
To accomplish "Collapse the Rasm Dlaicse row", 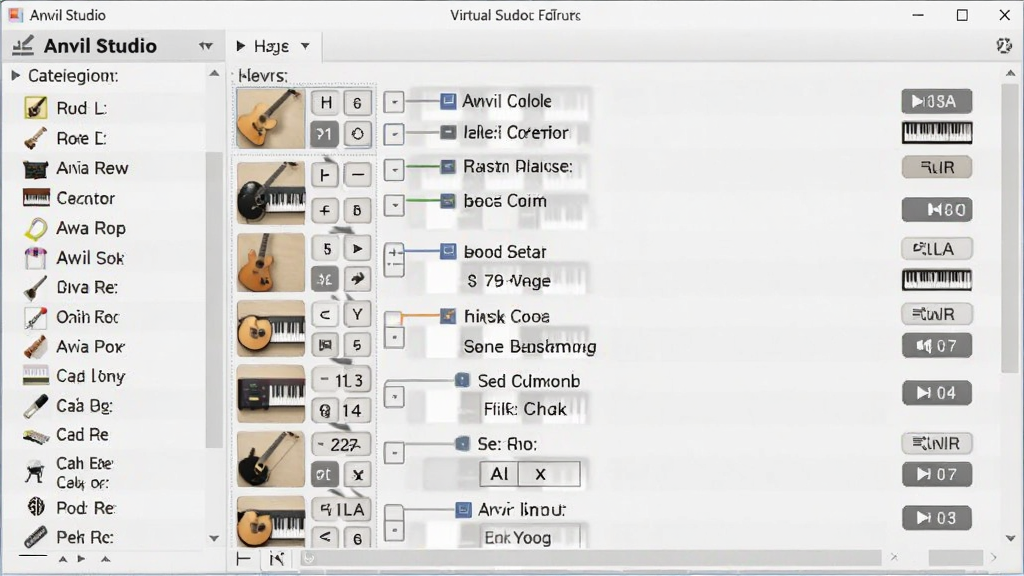I will 394,170.
